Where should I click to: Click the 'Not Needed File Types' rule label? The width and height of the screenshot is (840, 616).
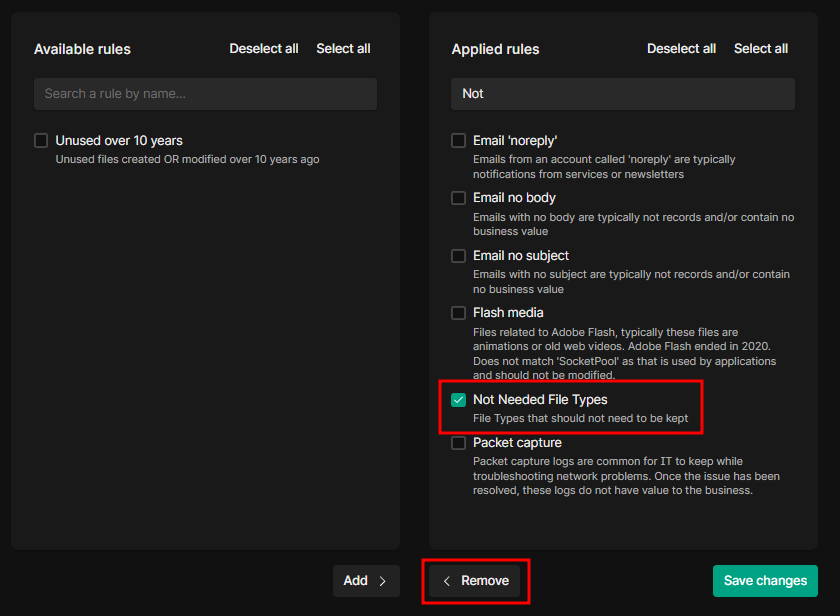pos(540,400)
